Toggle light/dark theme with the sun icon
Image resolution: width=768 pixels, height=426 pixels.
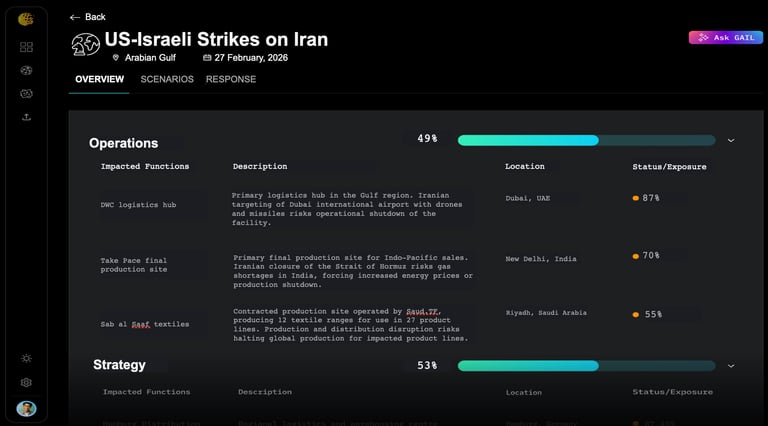(x=26, y=358)
